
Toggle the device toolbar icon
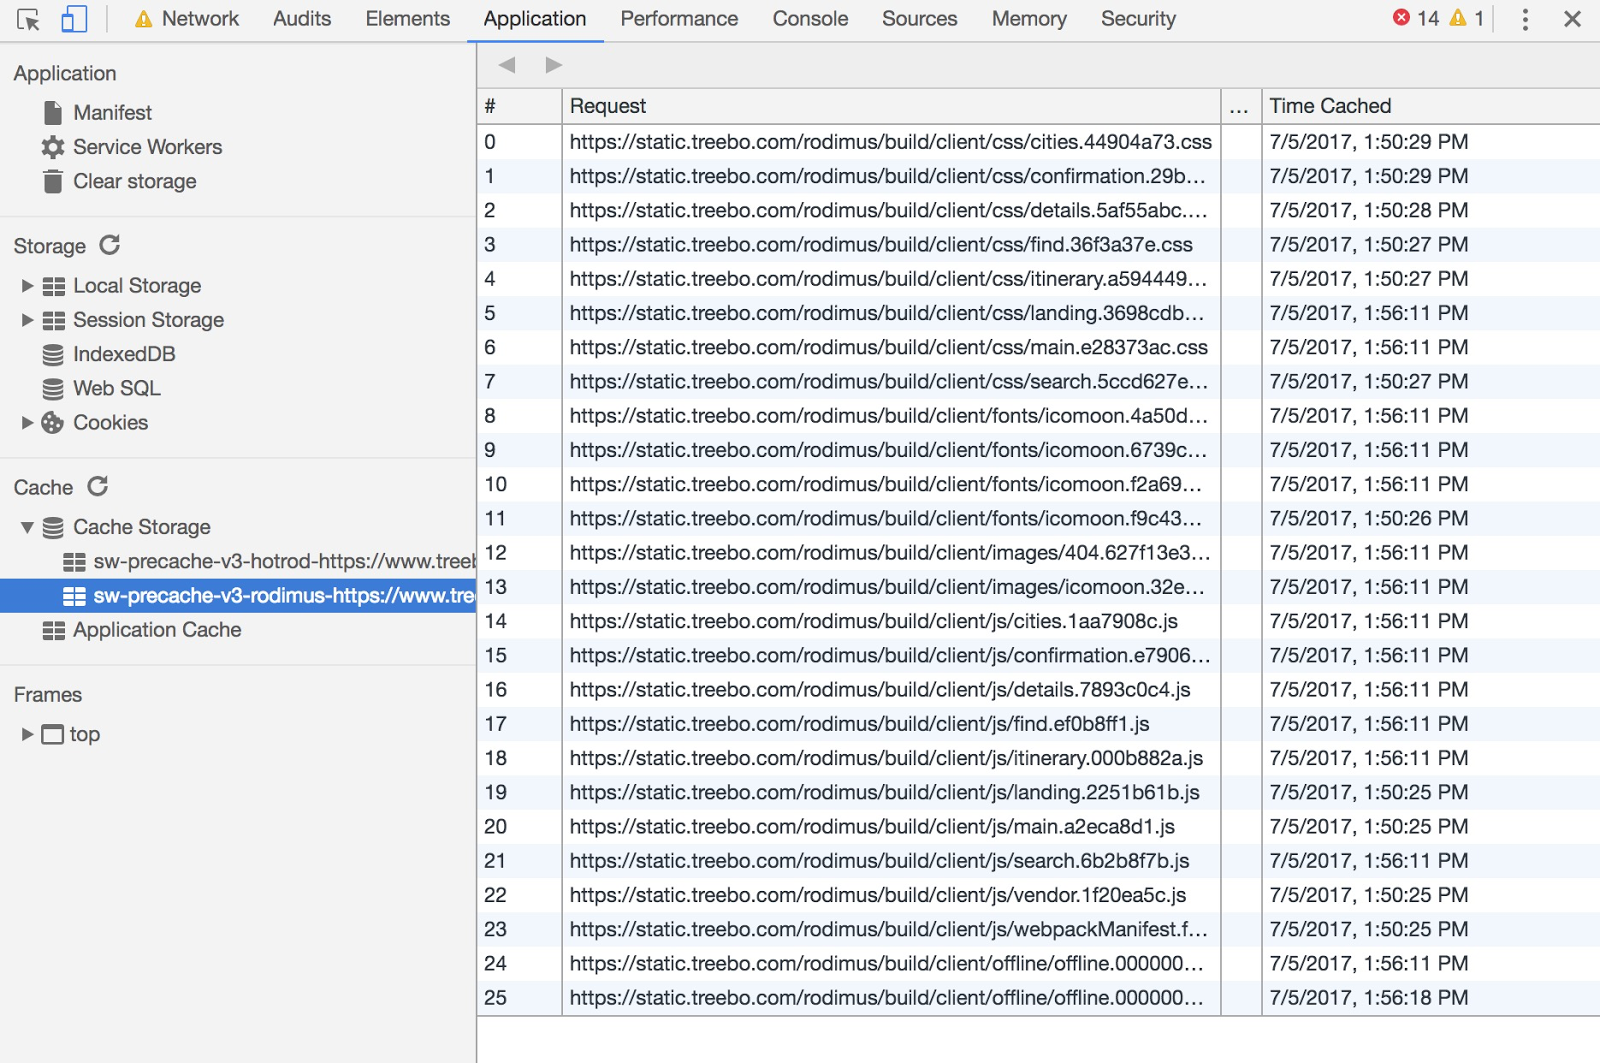pyautogui.click(x=74, y=19)
